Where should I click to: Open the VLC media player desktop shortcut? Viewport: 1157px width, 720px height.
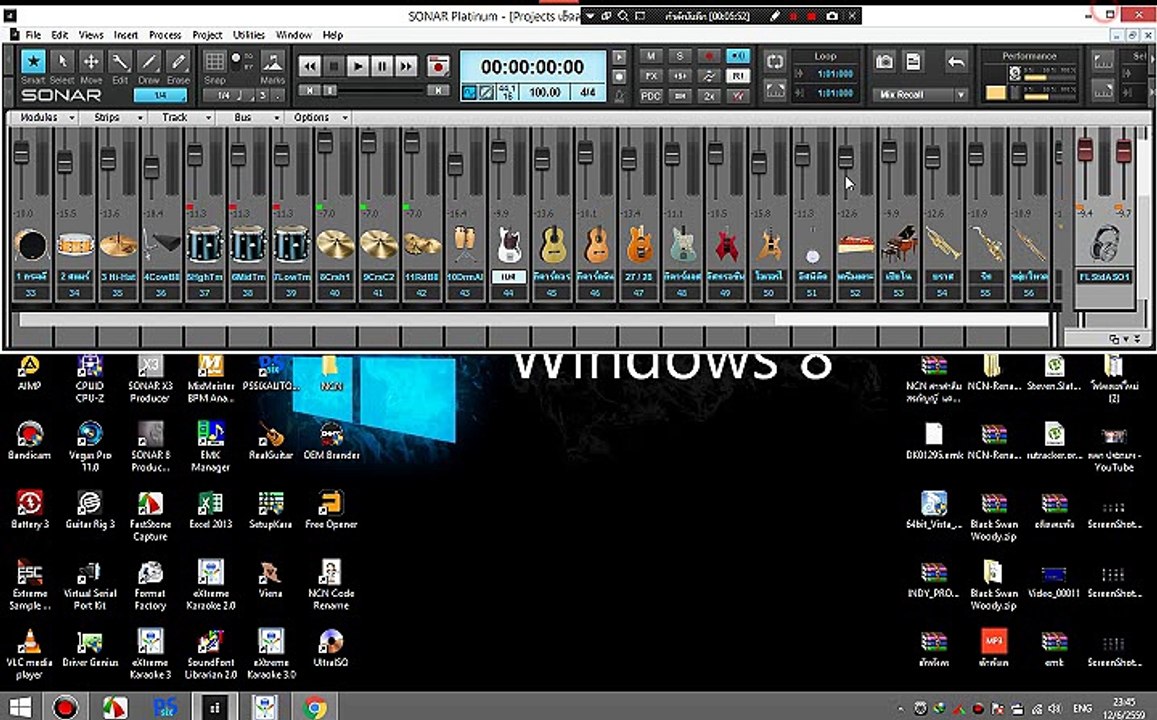click(x=29, y=654)
